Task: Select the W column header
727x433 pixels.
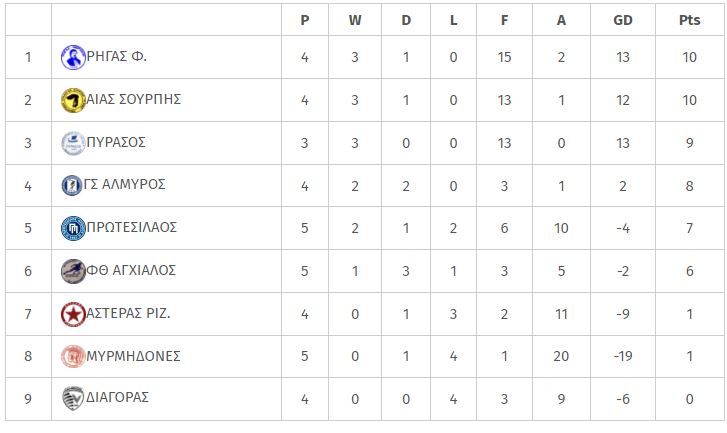Action: [355, 20]
